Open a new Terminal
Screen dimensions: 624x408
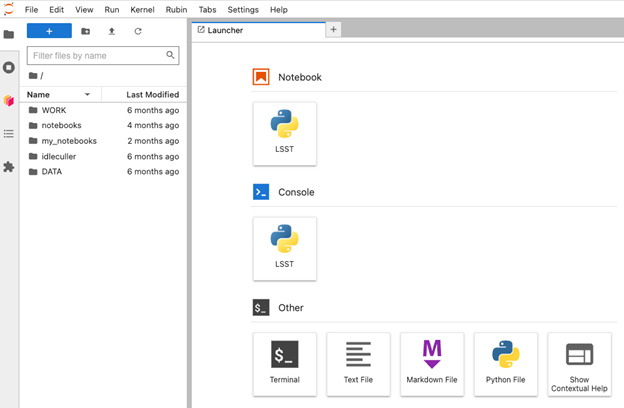pos(285,364)
